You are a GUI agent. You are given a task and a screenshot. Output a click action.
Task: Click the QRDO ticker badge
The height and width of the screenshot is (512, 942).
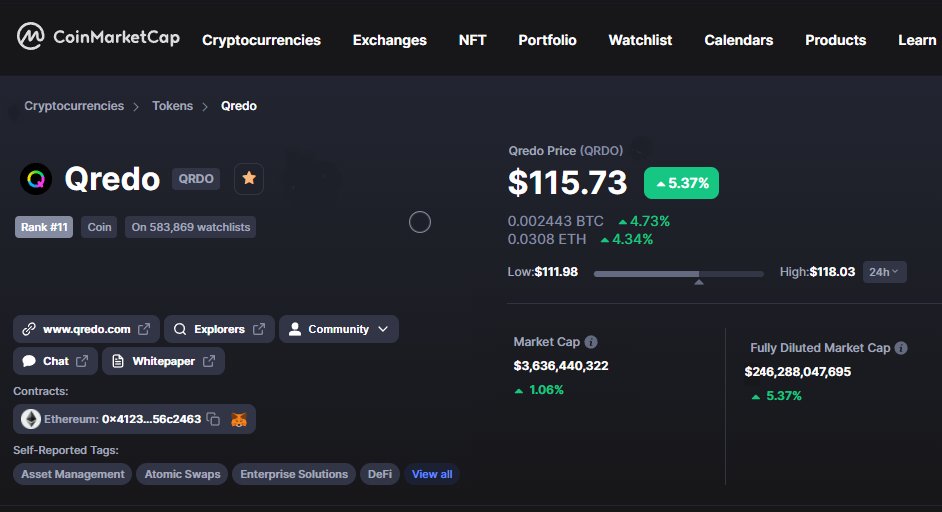[x=196, y=178]
